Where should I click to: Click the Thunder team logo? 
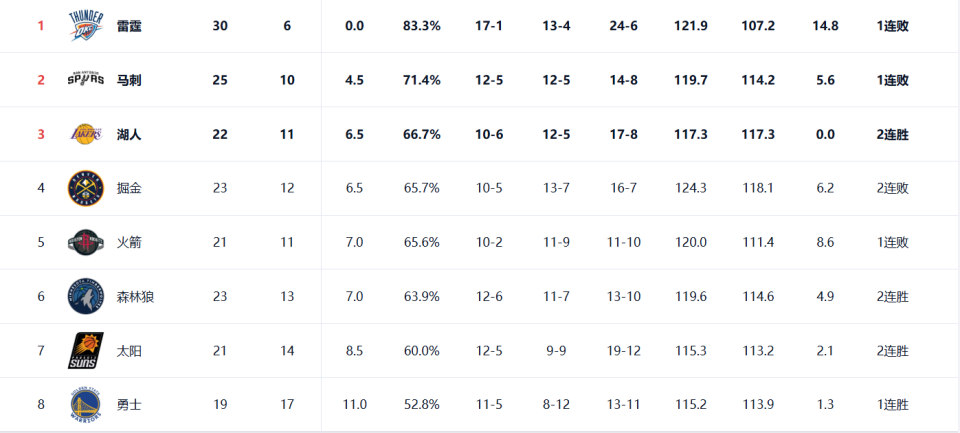pyautogui.click(x=85, y=26)
